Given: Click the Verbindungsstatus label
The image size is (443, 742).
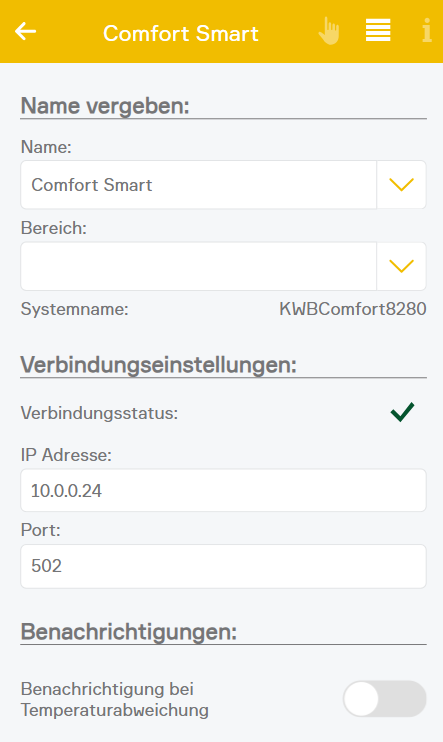Looking at the screenshot, I should tap(99, 413).
